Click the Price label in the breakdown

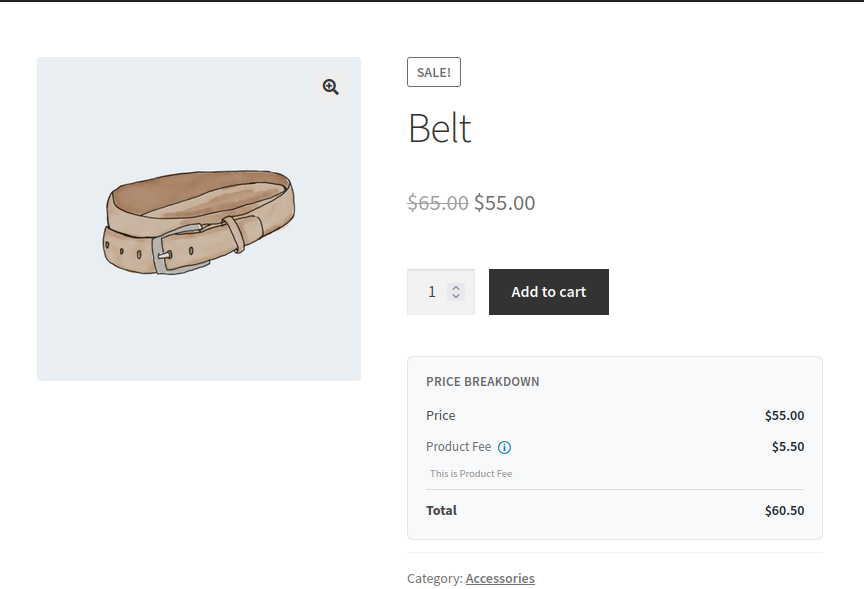[441, 416]
